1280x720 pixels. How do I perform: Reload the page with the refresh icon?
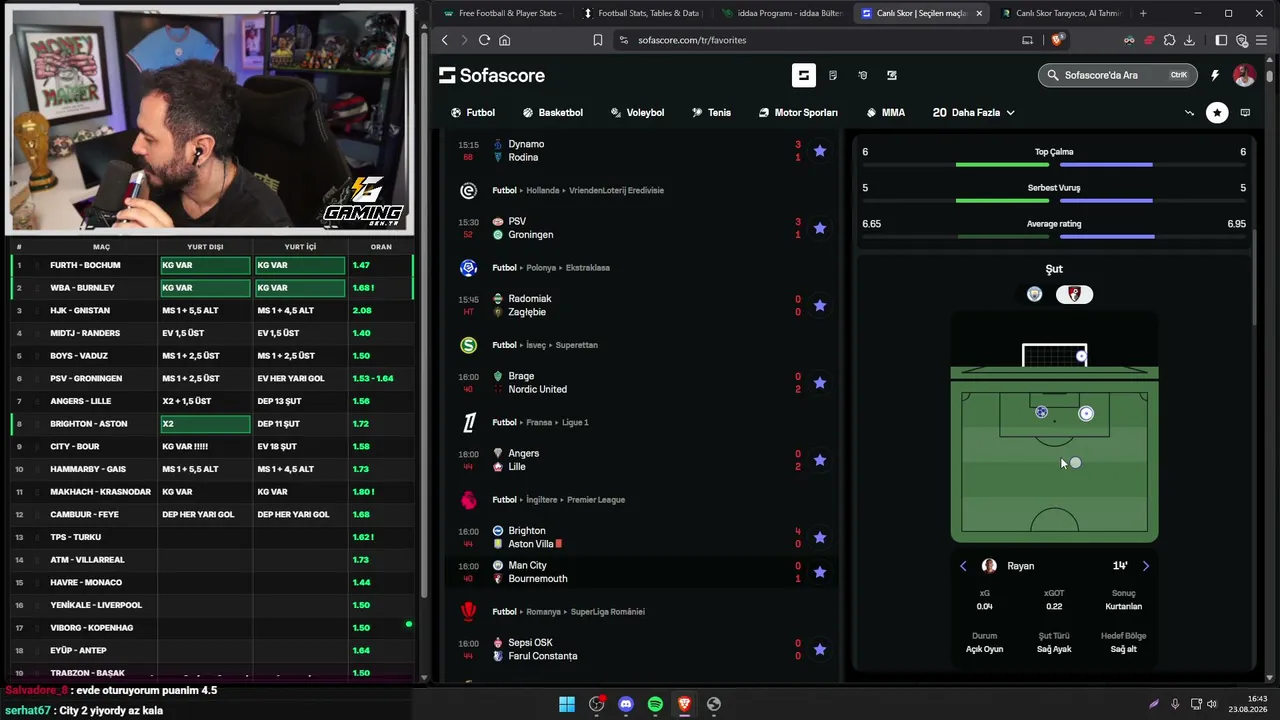(484, 40)
